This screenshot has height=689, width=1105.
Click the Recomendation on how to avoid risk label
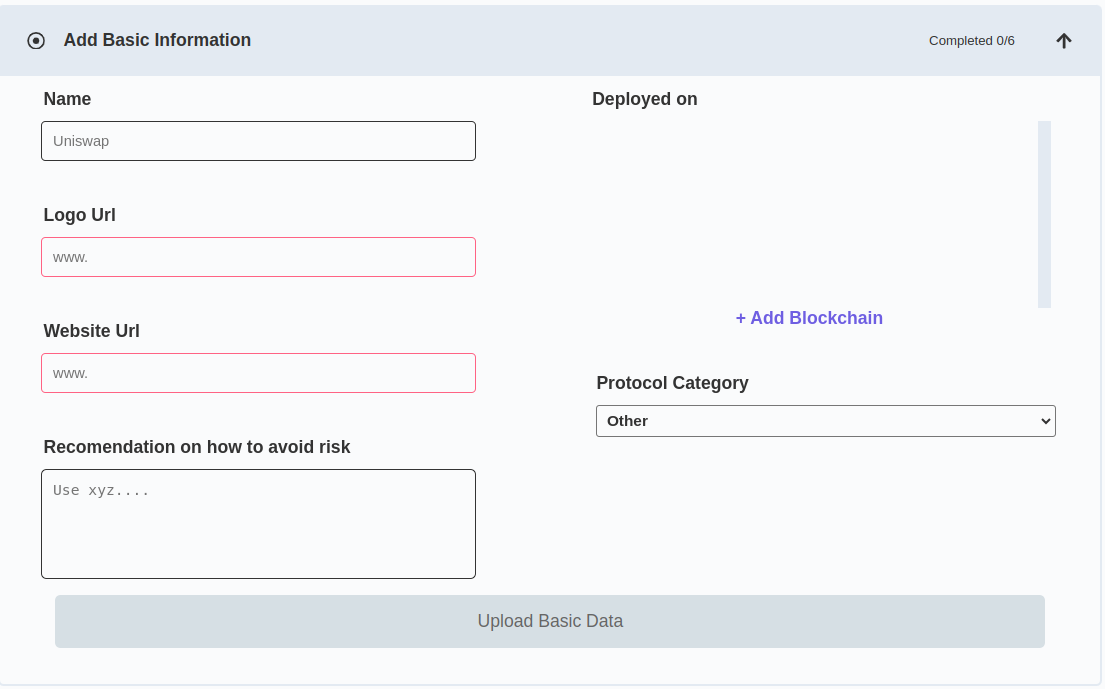pyautogui.click(x=197, y=447)
